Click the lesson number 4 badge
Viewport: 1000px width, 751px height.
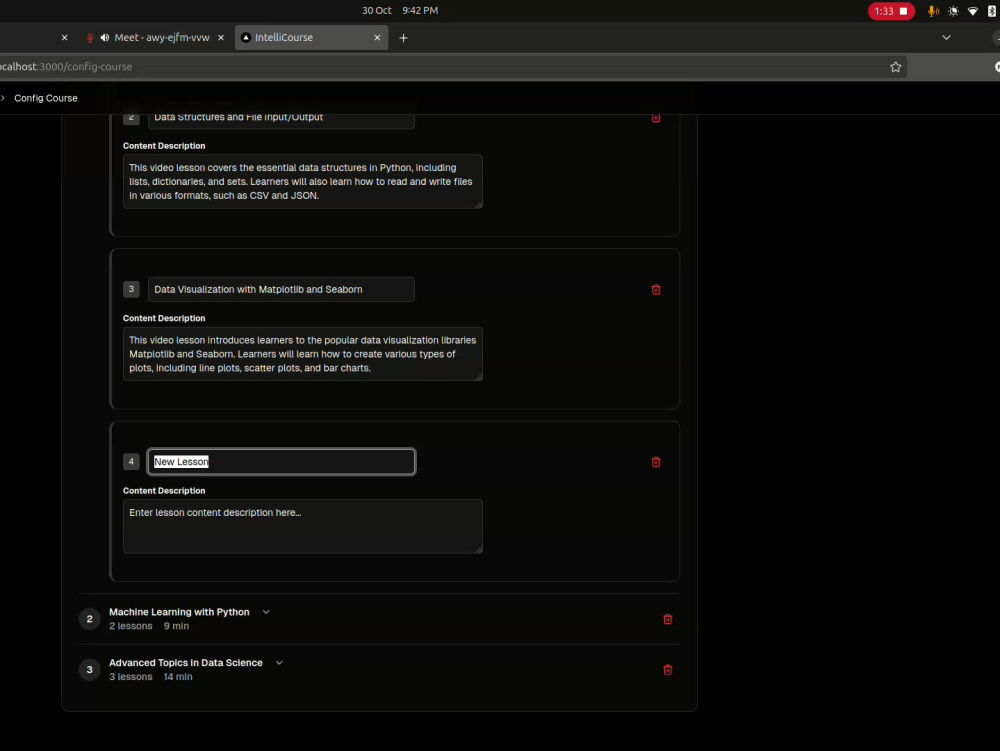(x=131, y=462)
